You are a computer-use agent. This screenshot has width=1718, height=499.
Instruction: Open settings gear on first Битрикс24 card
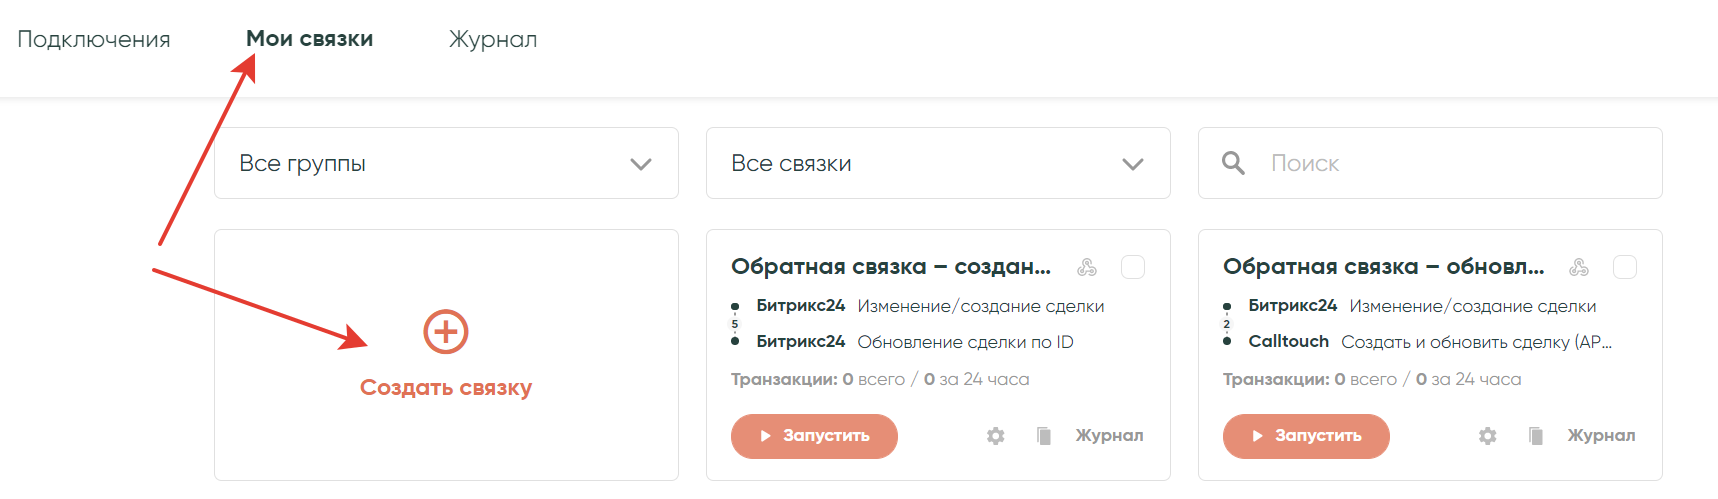[995, 436]
